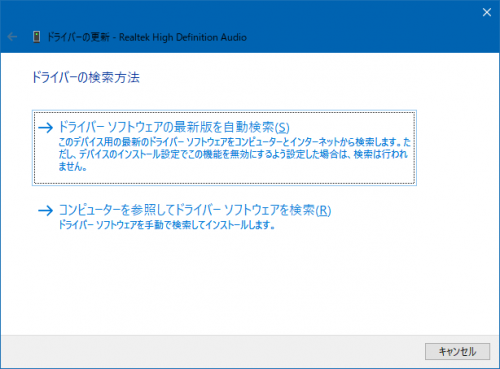
Task: Click description ドライバー ソフトウェアを手動で検索してインストールします。
Action: coord(167,225)
